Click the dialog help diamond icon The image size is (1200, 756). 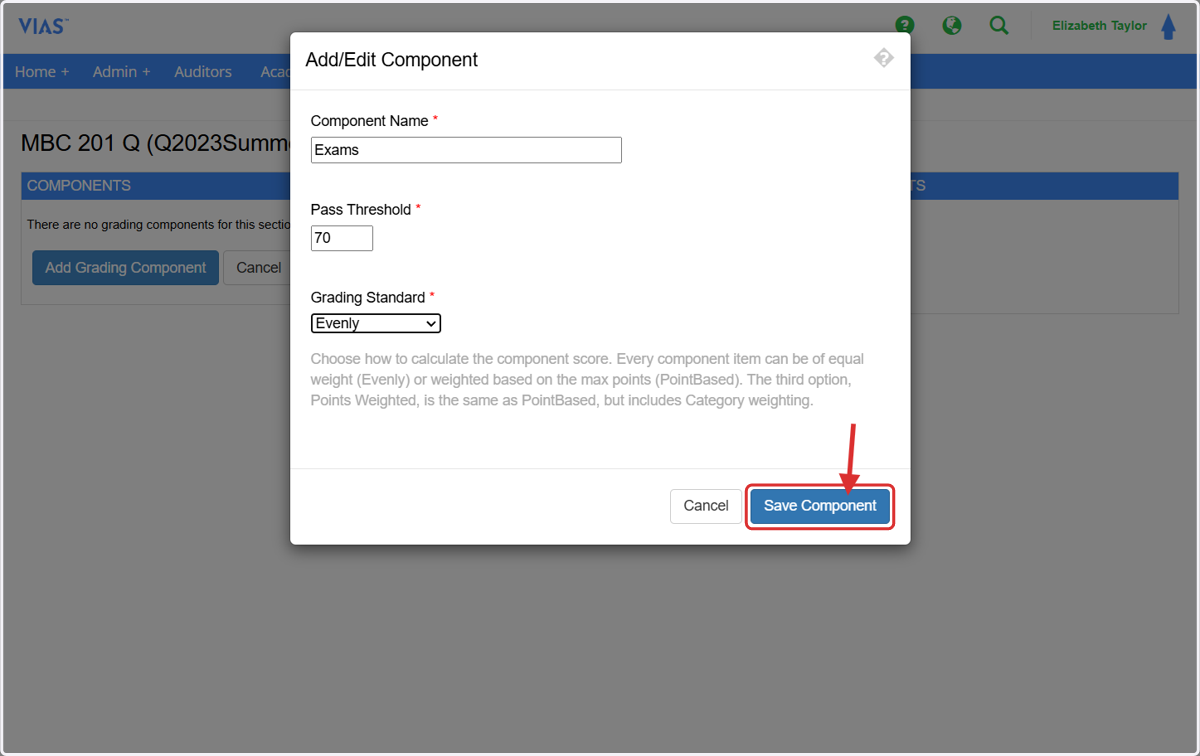883,58
